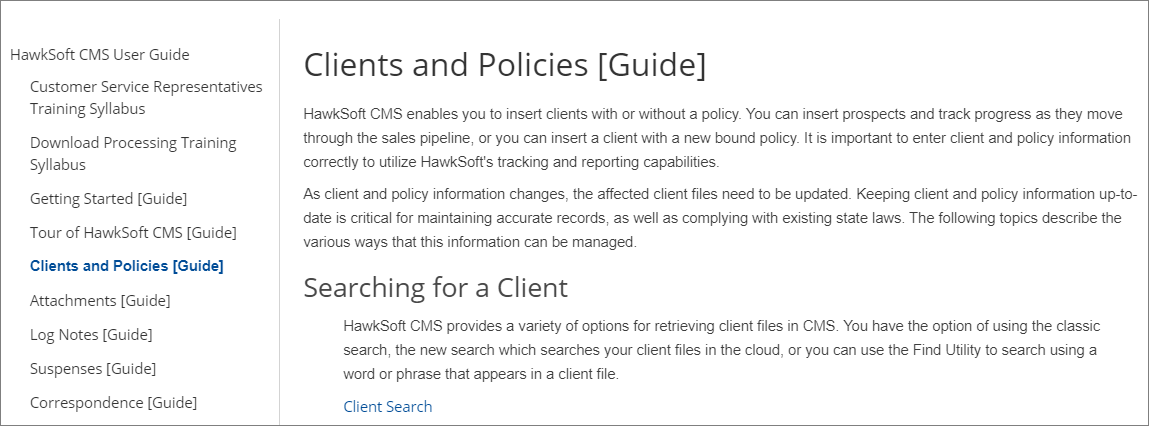Image resolution: width=1149 pixels, height=426 pixels.
Task: Click the Clients and Policies page title
Action: [x=505, y=65]
